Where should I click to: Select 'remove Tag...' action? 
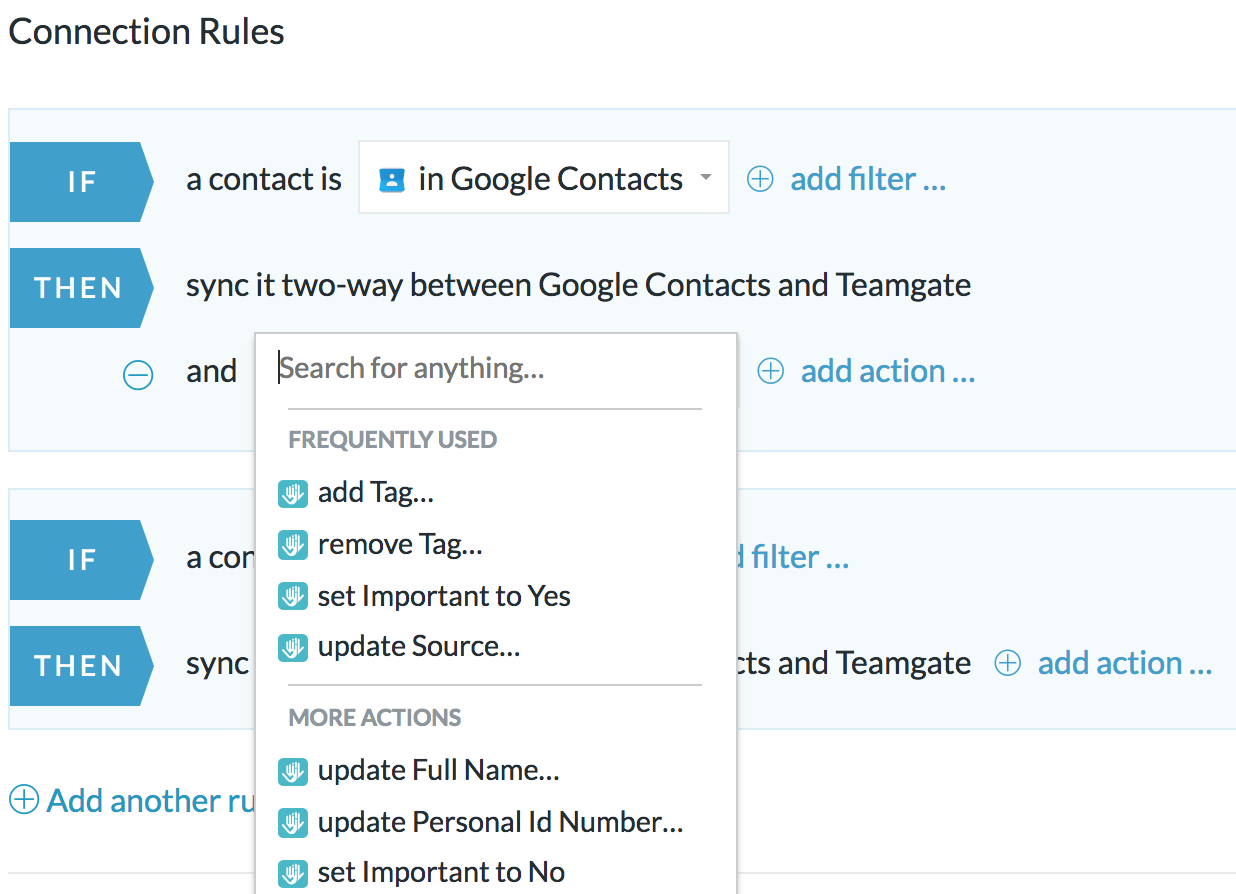pyautogui.click(x=400, y=544)
